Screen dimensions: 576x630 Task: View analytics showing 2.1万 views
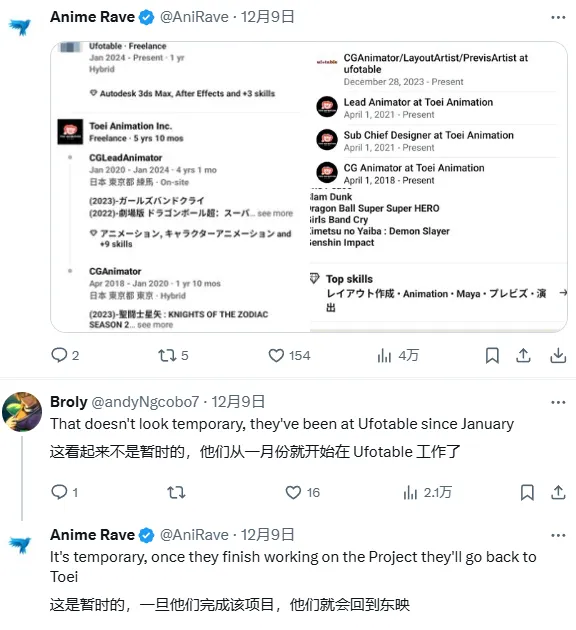(x=427, y=492)
